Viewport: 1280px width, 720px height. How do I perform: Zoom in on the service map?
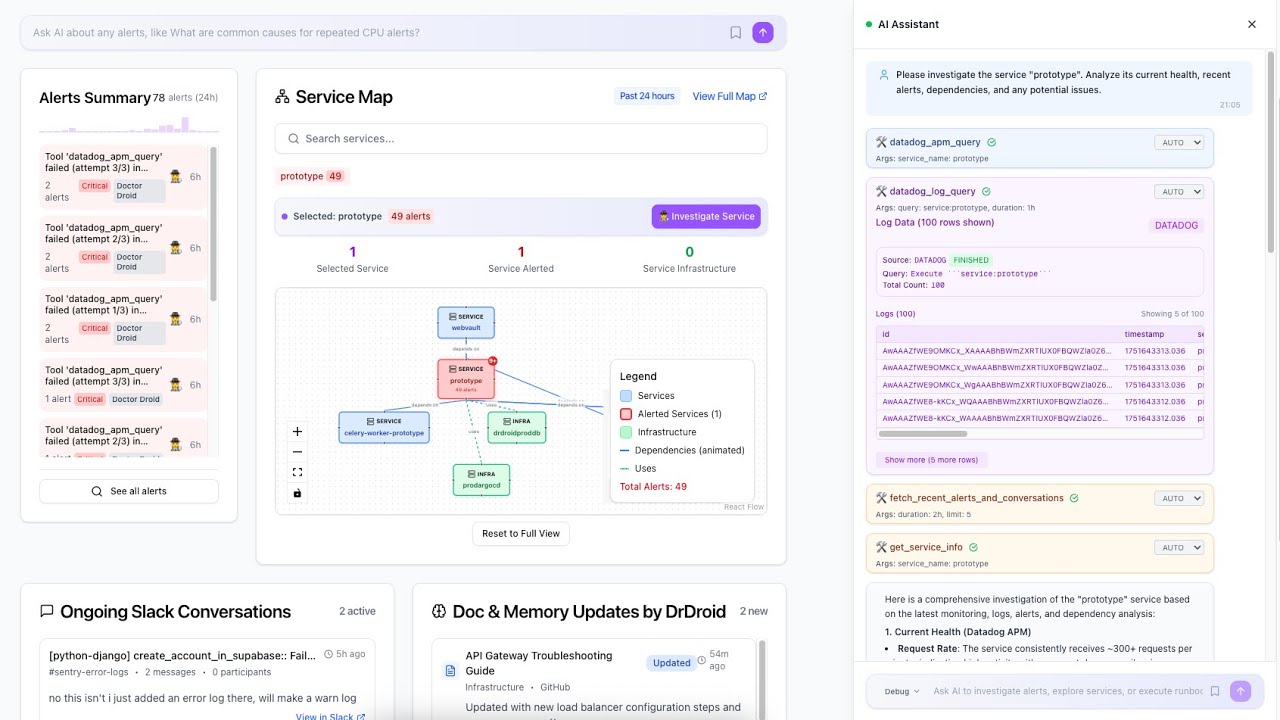click(297, 432)
